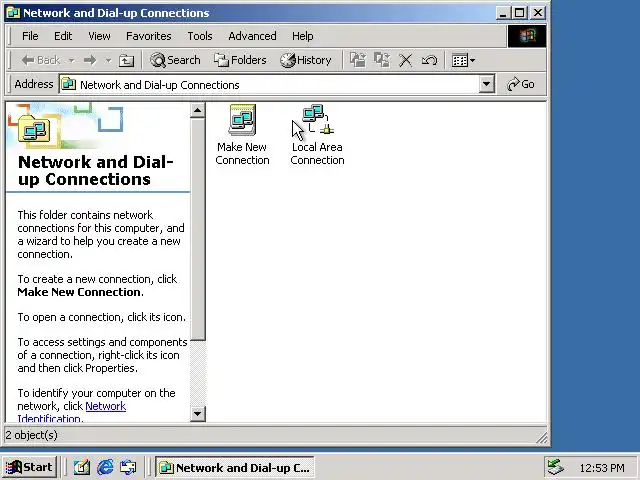
Task: Open the Help menu
Action: [x=302, y=36]
